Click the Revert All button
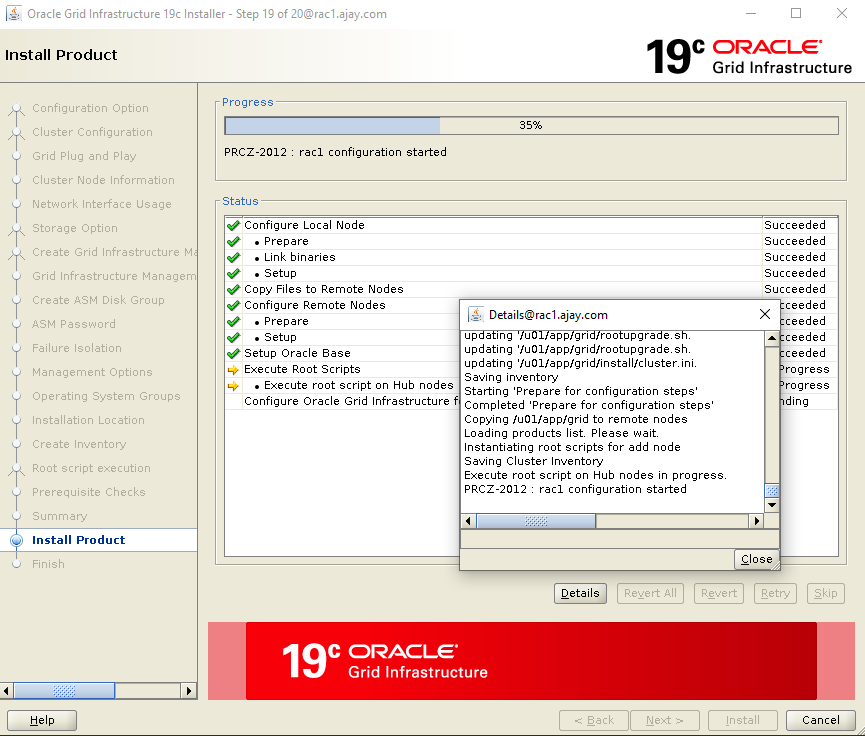 coord(650,593)
